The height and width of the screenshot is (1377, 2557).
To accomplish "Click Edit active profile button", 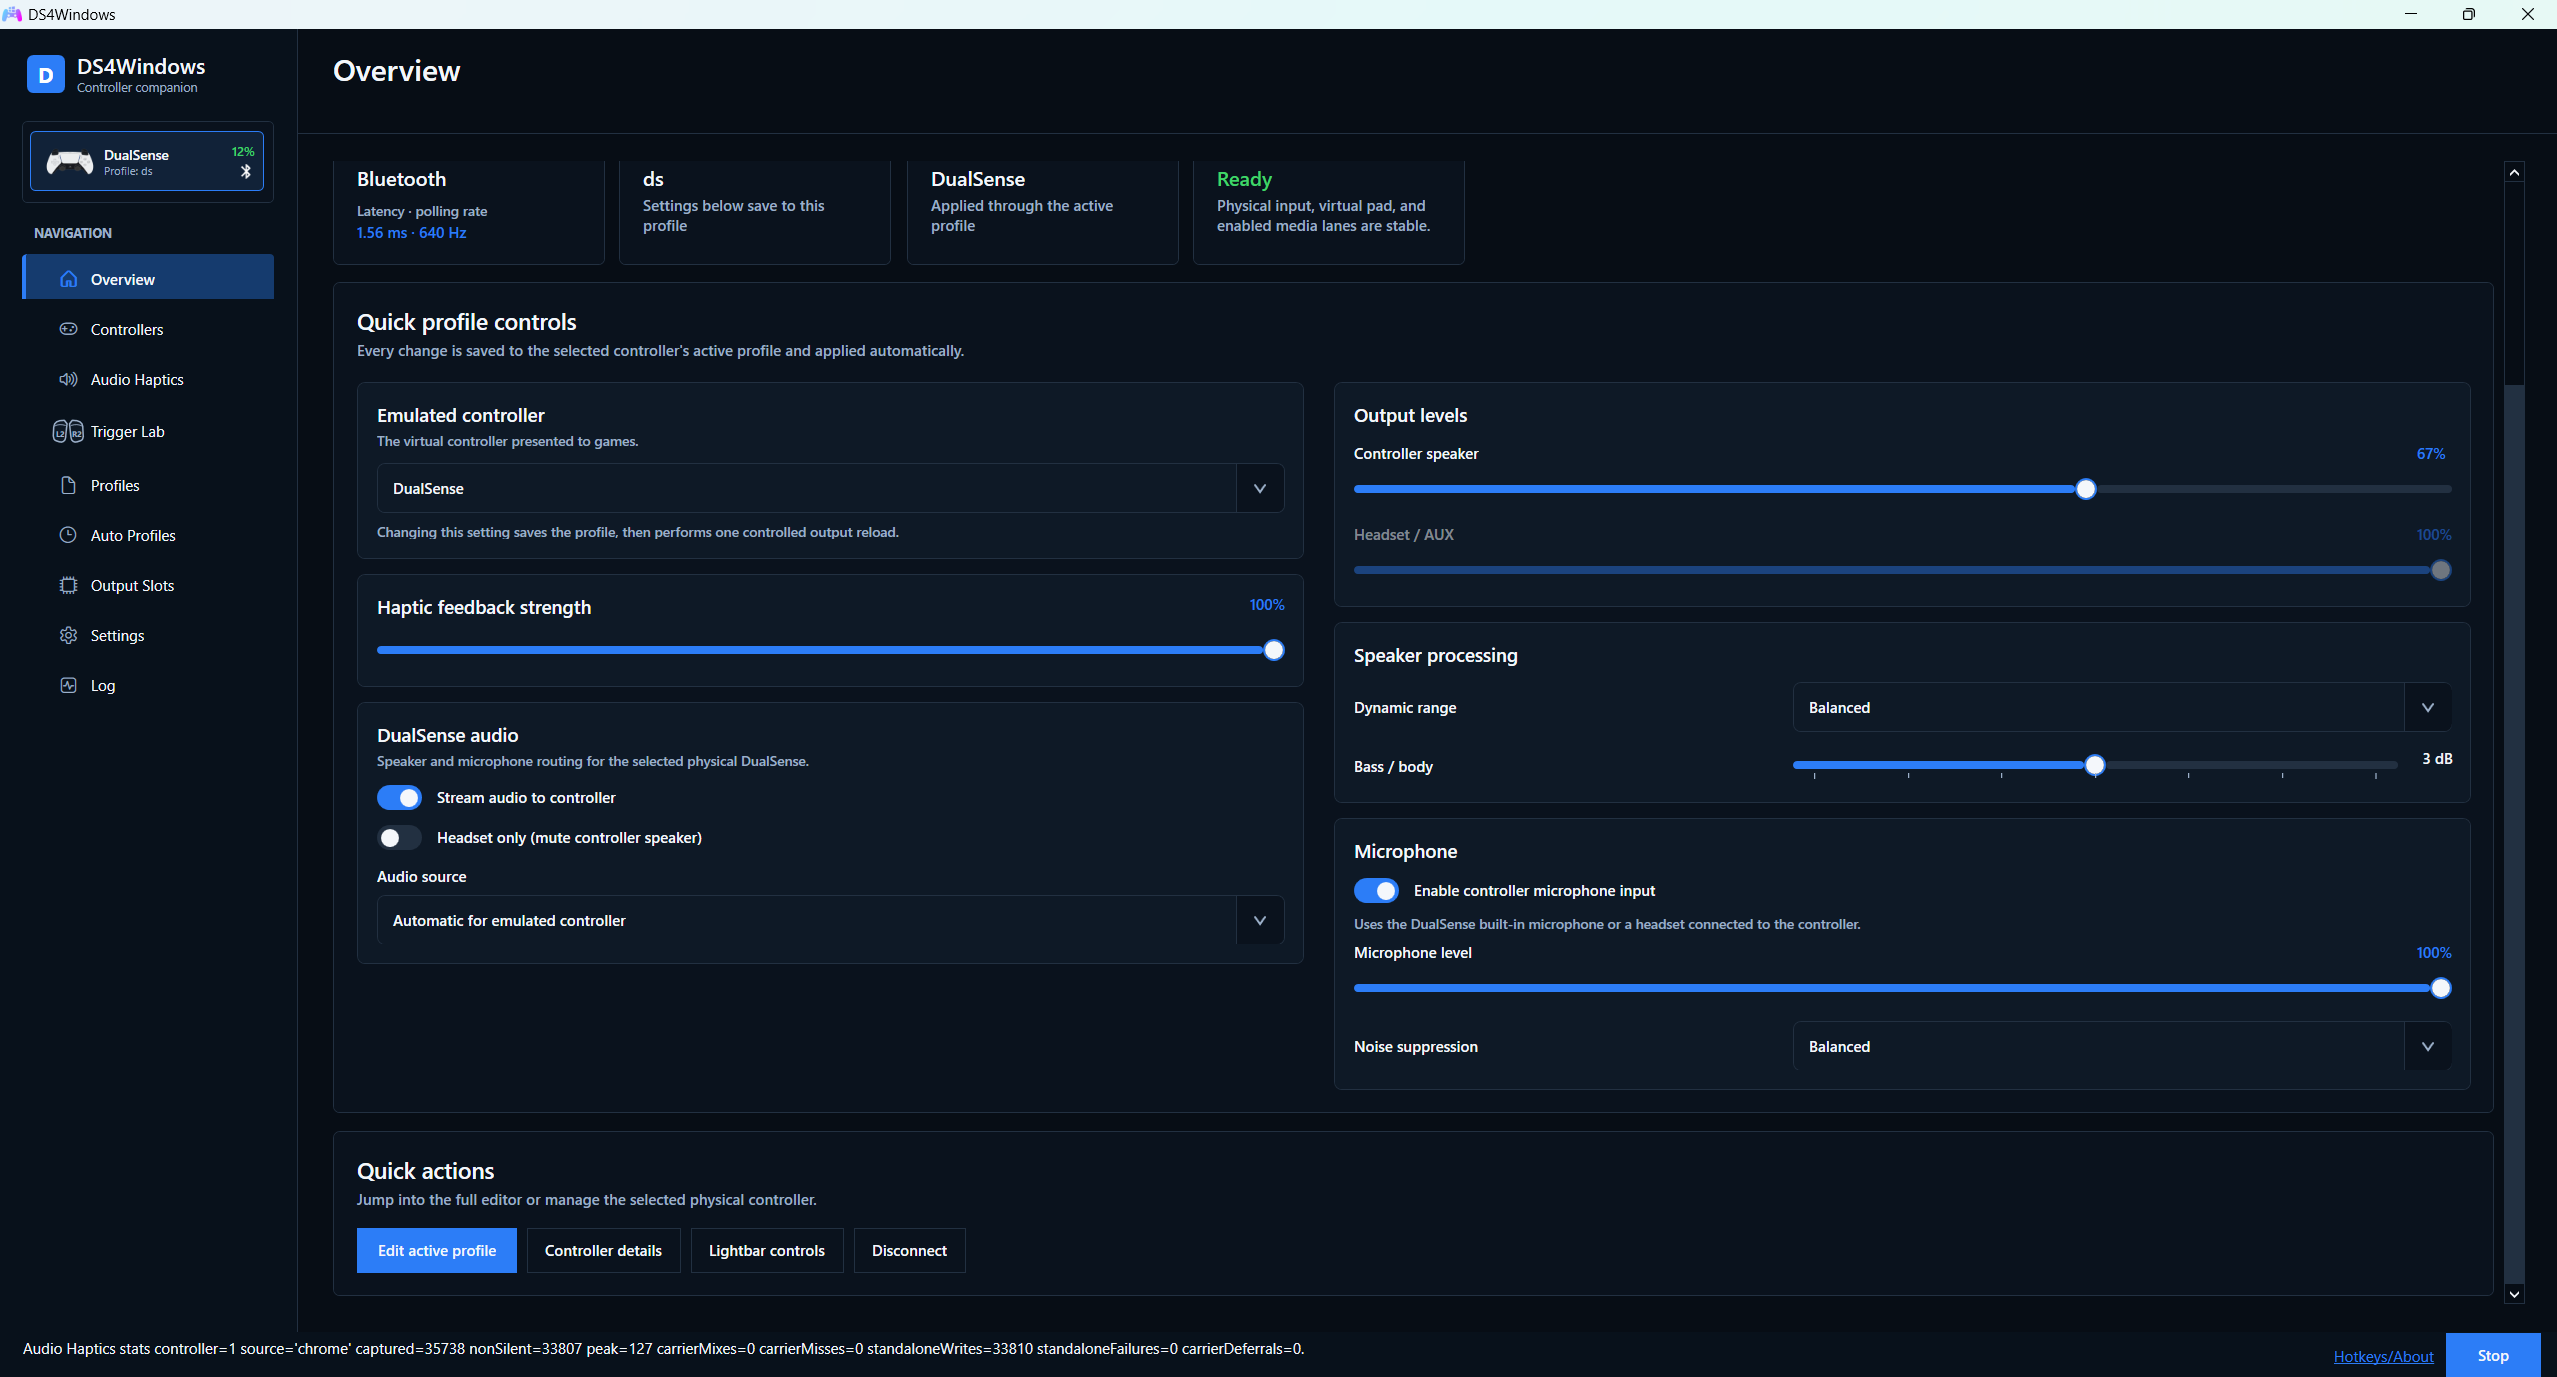I will 437,1250.
